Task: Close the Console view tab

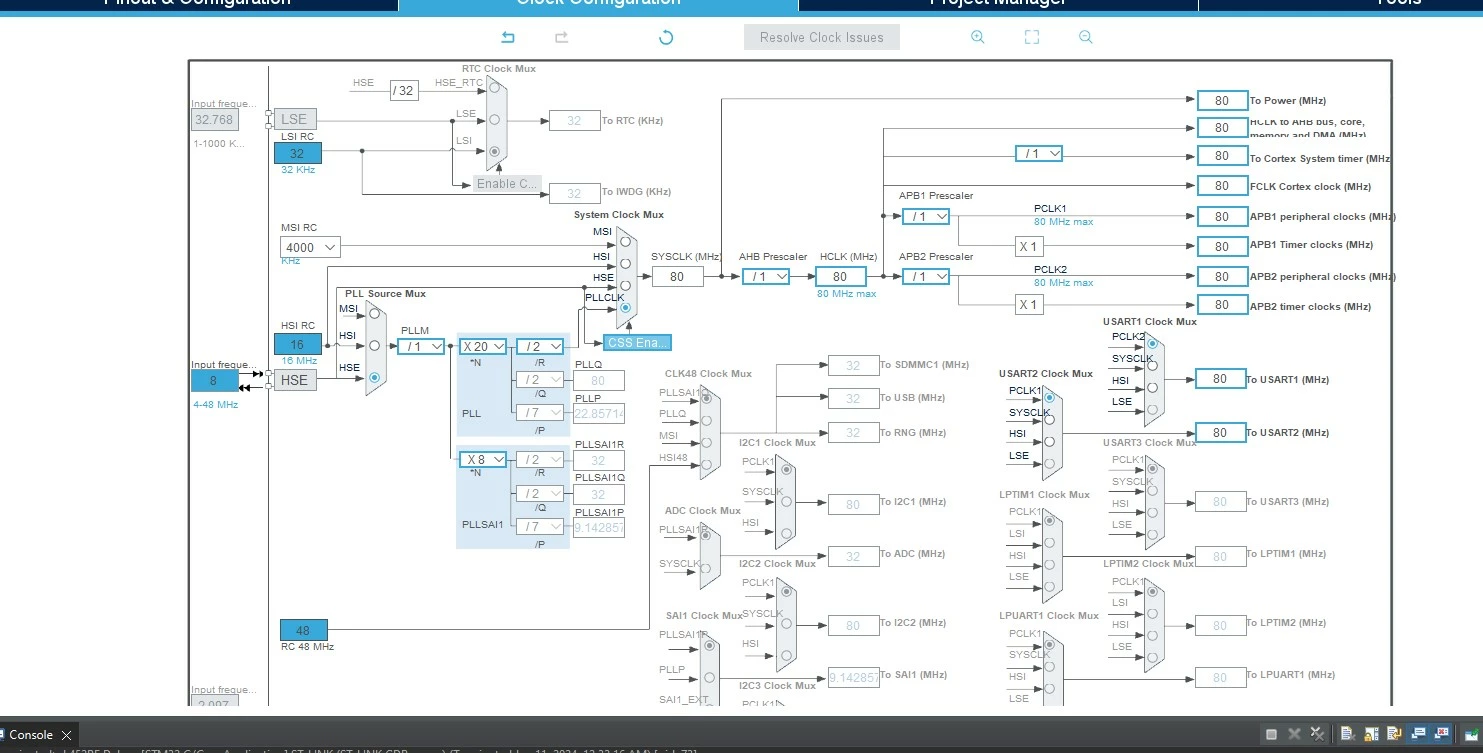Action: click(x=66, y=735)
